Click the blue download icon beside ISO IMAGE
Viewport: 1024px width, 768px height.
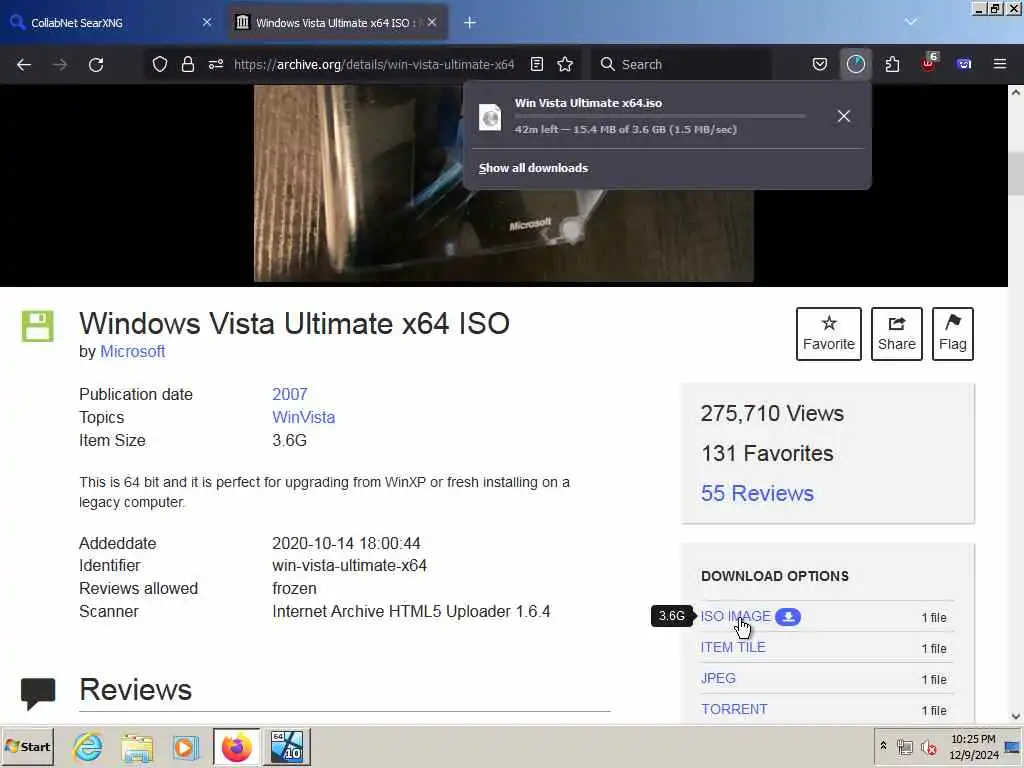[x=788, y=616]
